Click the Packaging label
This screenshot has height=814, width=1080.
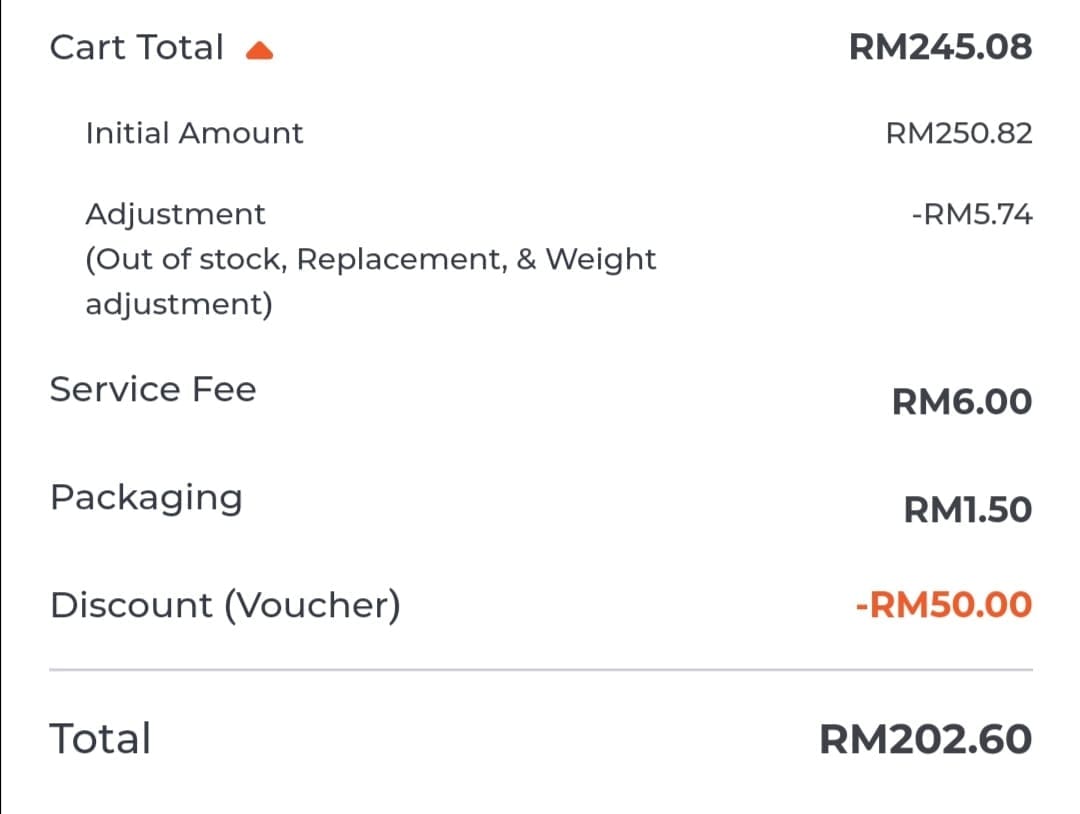point(147,499)
